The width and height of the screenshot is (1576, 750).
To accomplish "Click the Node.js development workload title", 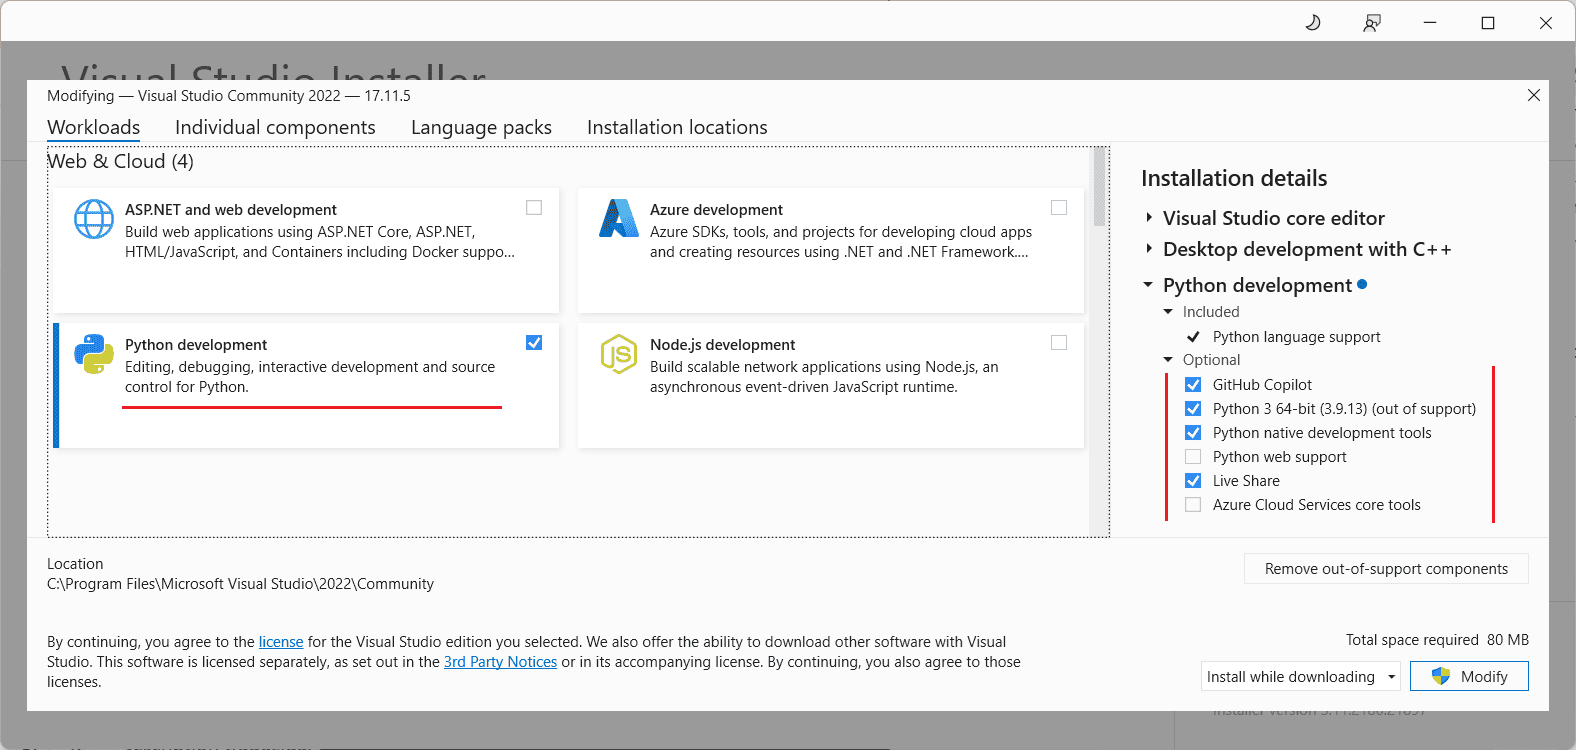I will [x=722, y=344].
